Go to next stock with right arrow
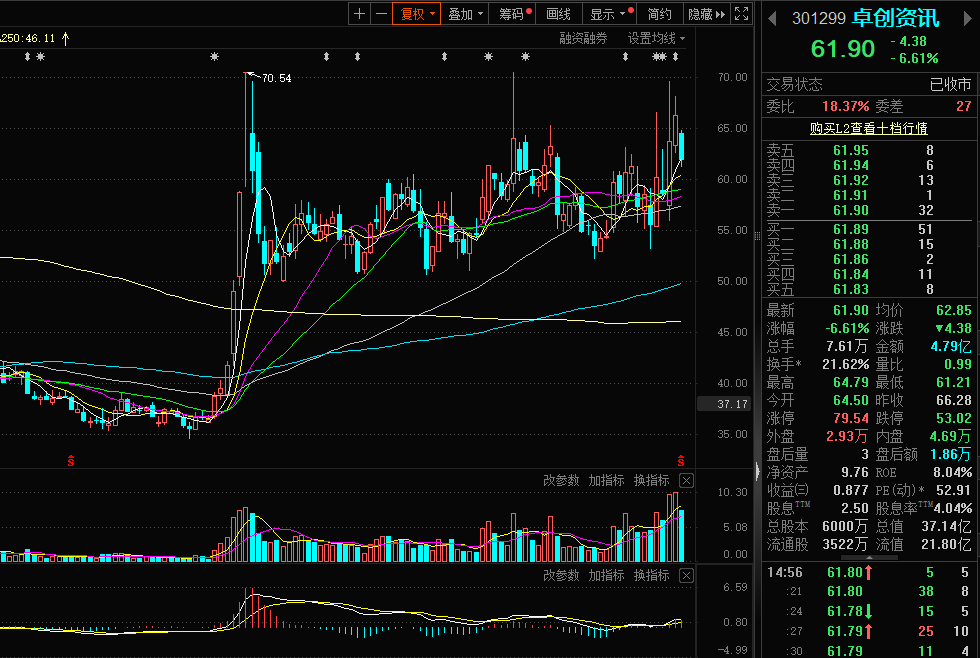Viewport: 980px width, 658px height. (965, 17)
